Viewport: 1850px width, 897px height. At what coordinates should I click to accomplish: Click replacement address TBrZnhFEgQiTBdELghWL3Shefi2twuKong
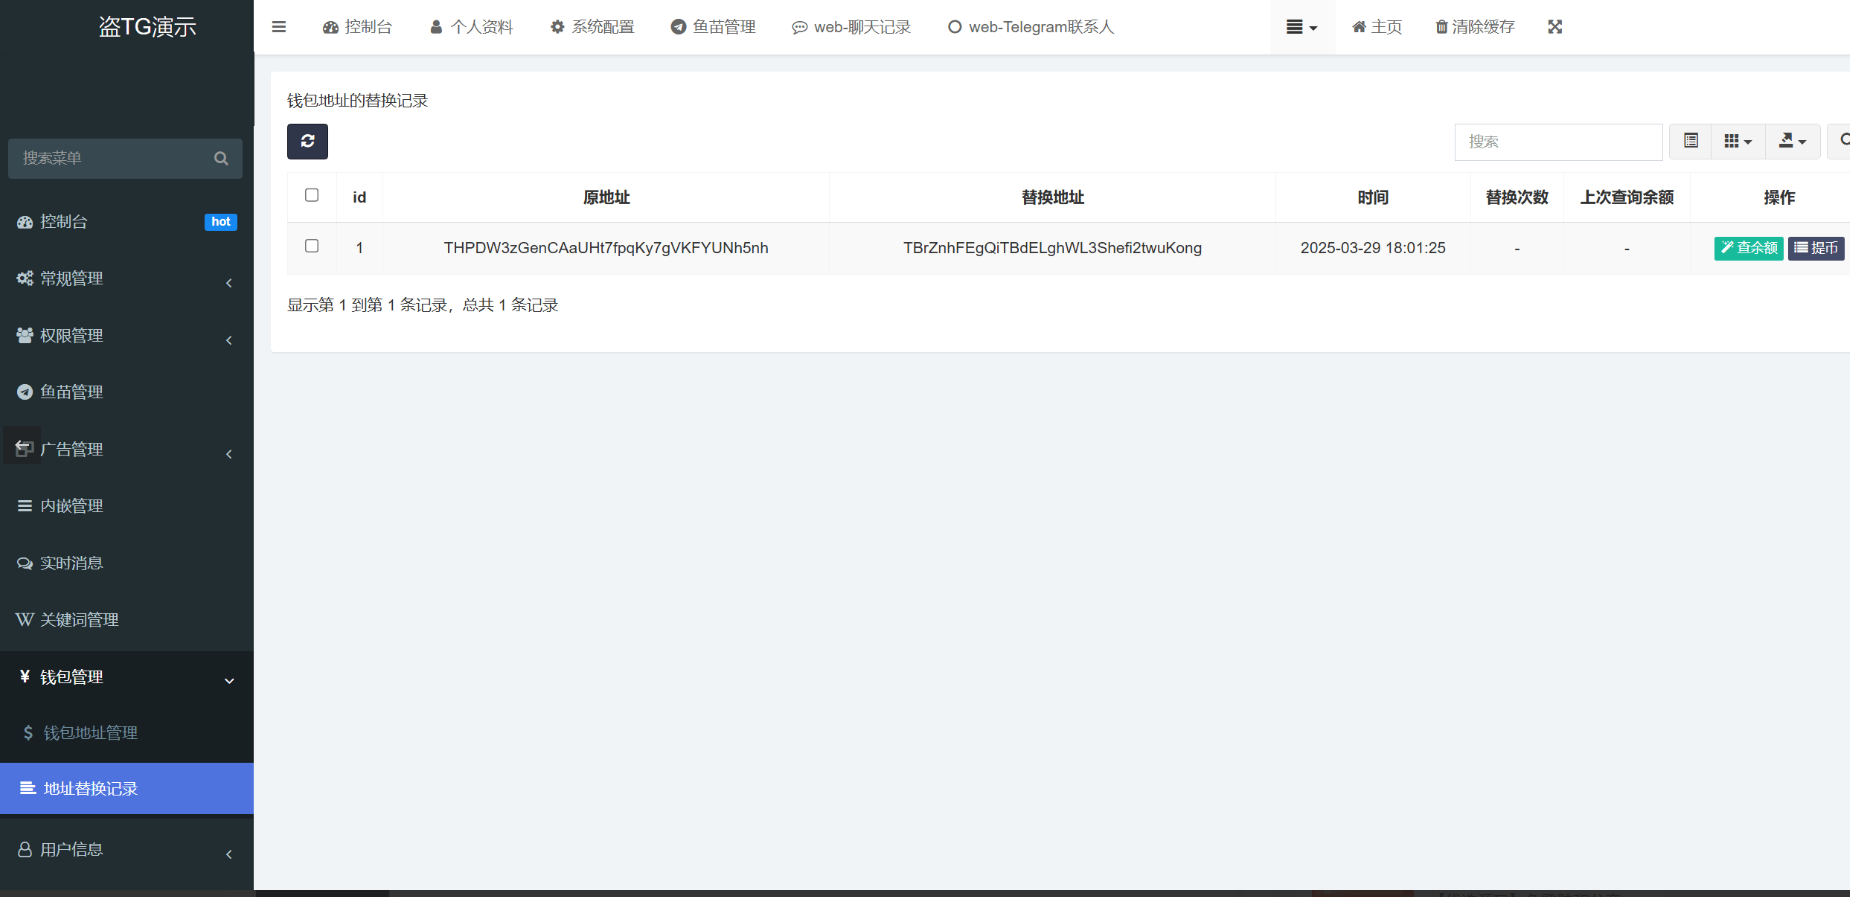[1052, 248]
